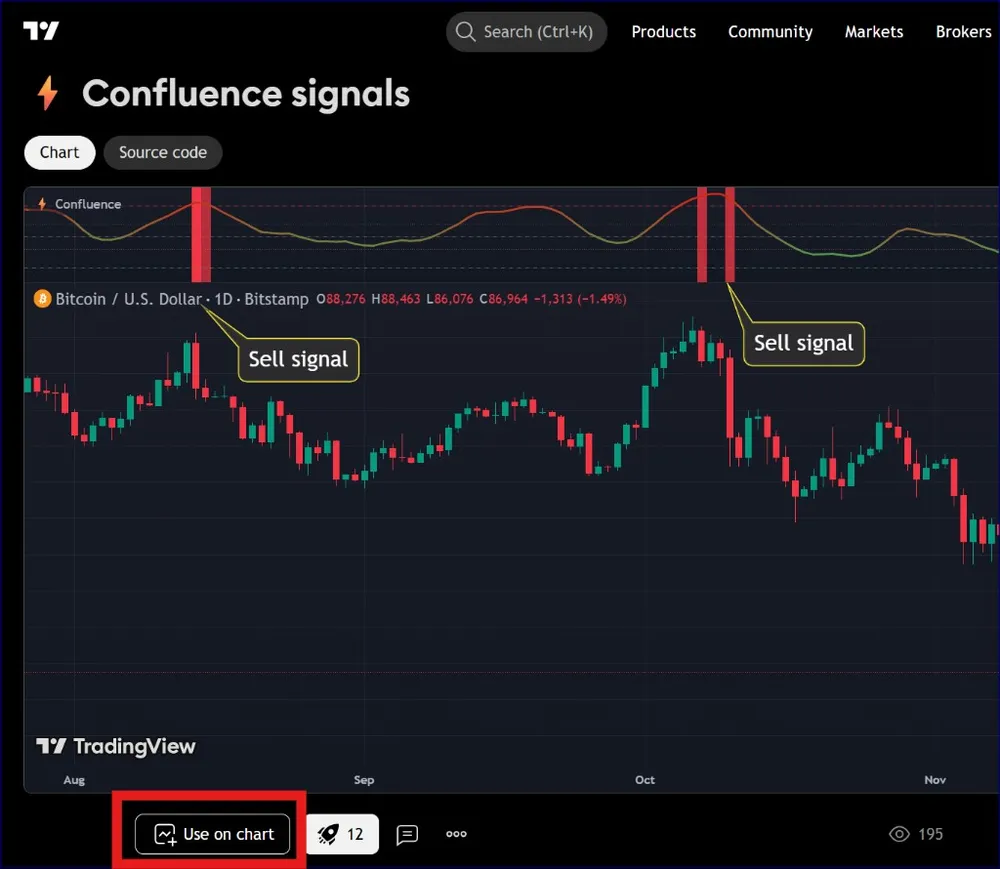
Task: Click inside the search input field
Action: 540,31
